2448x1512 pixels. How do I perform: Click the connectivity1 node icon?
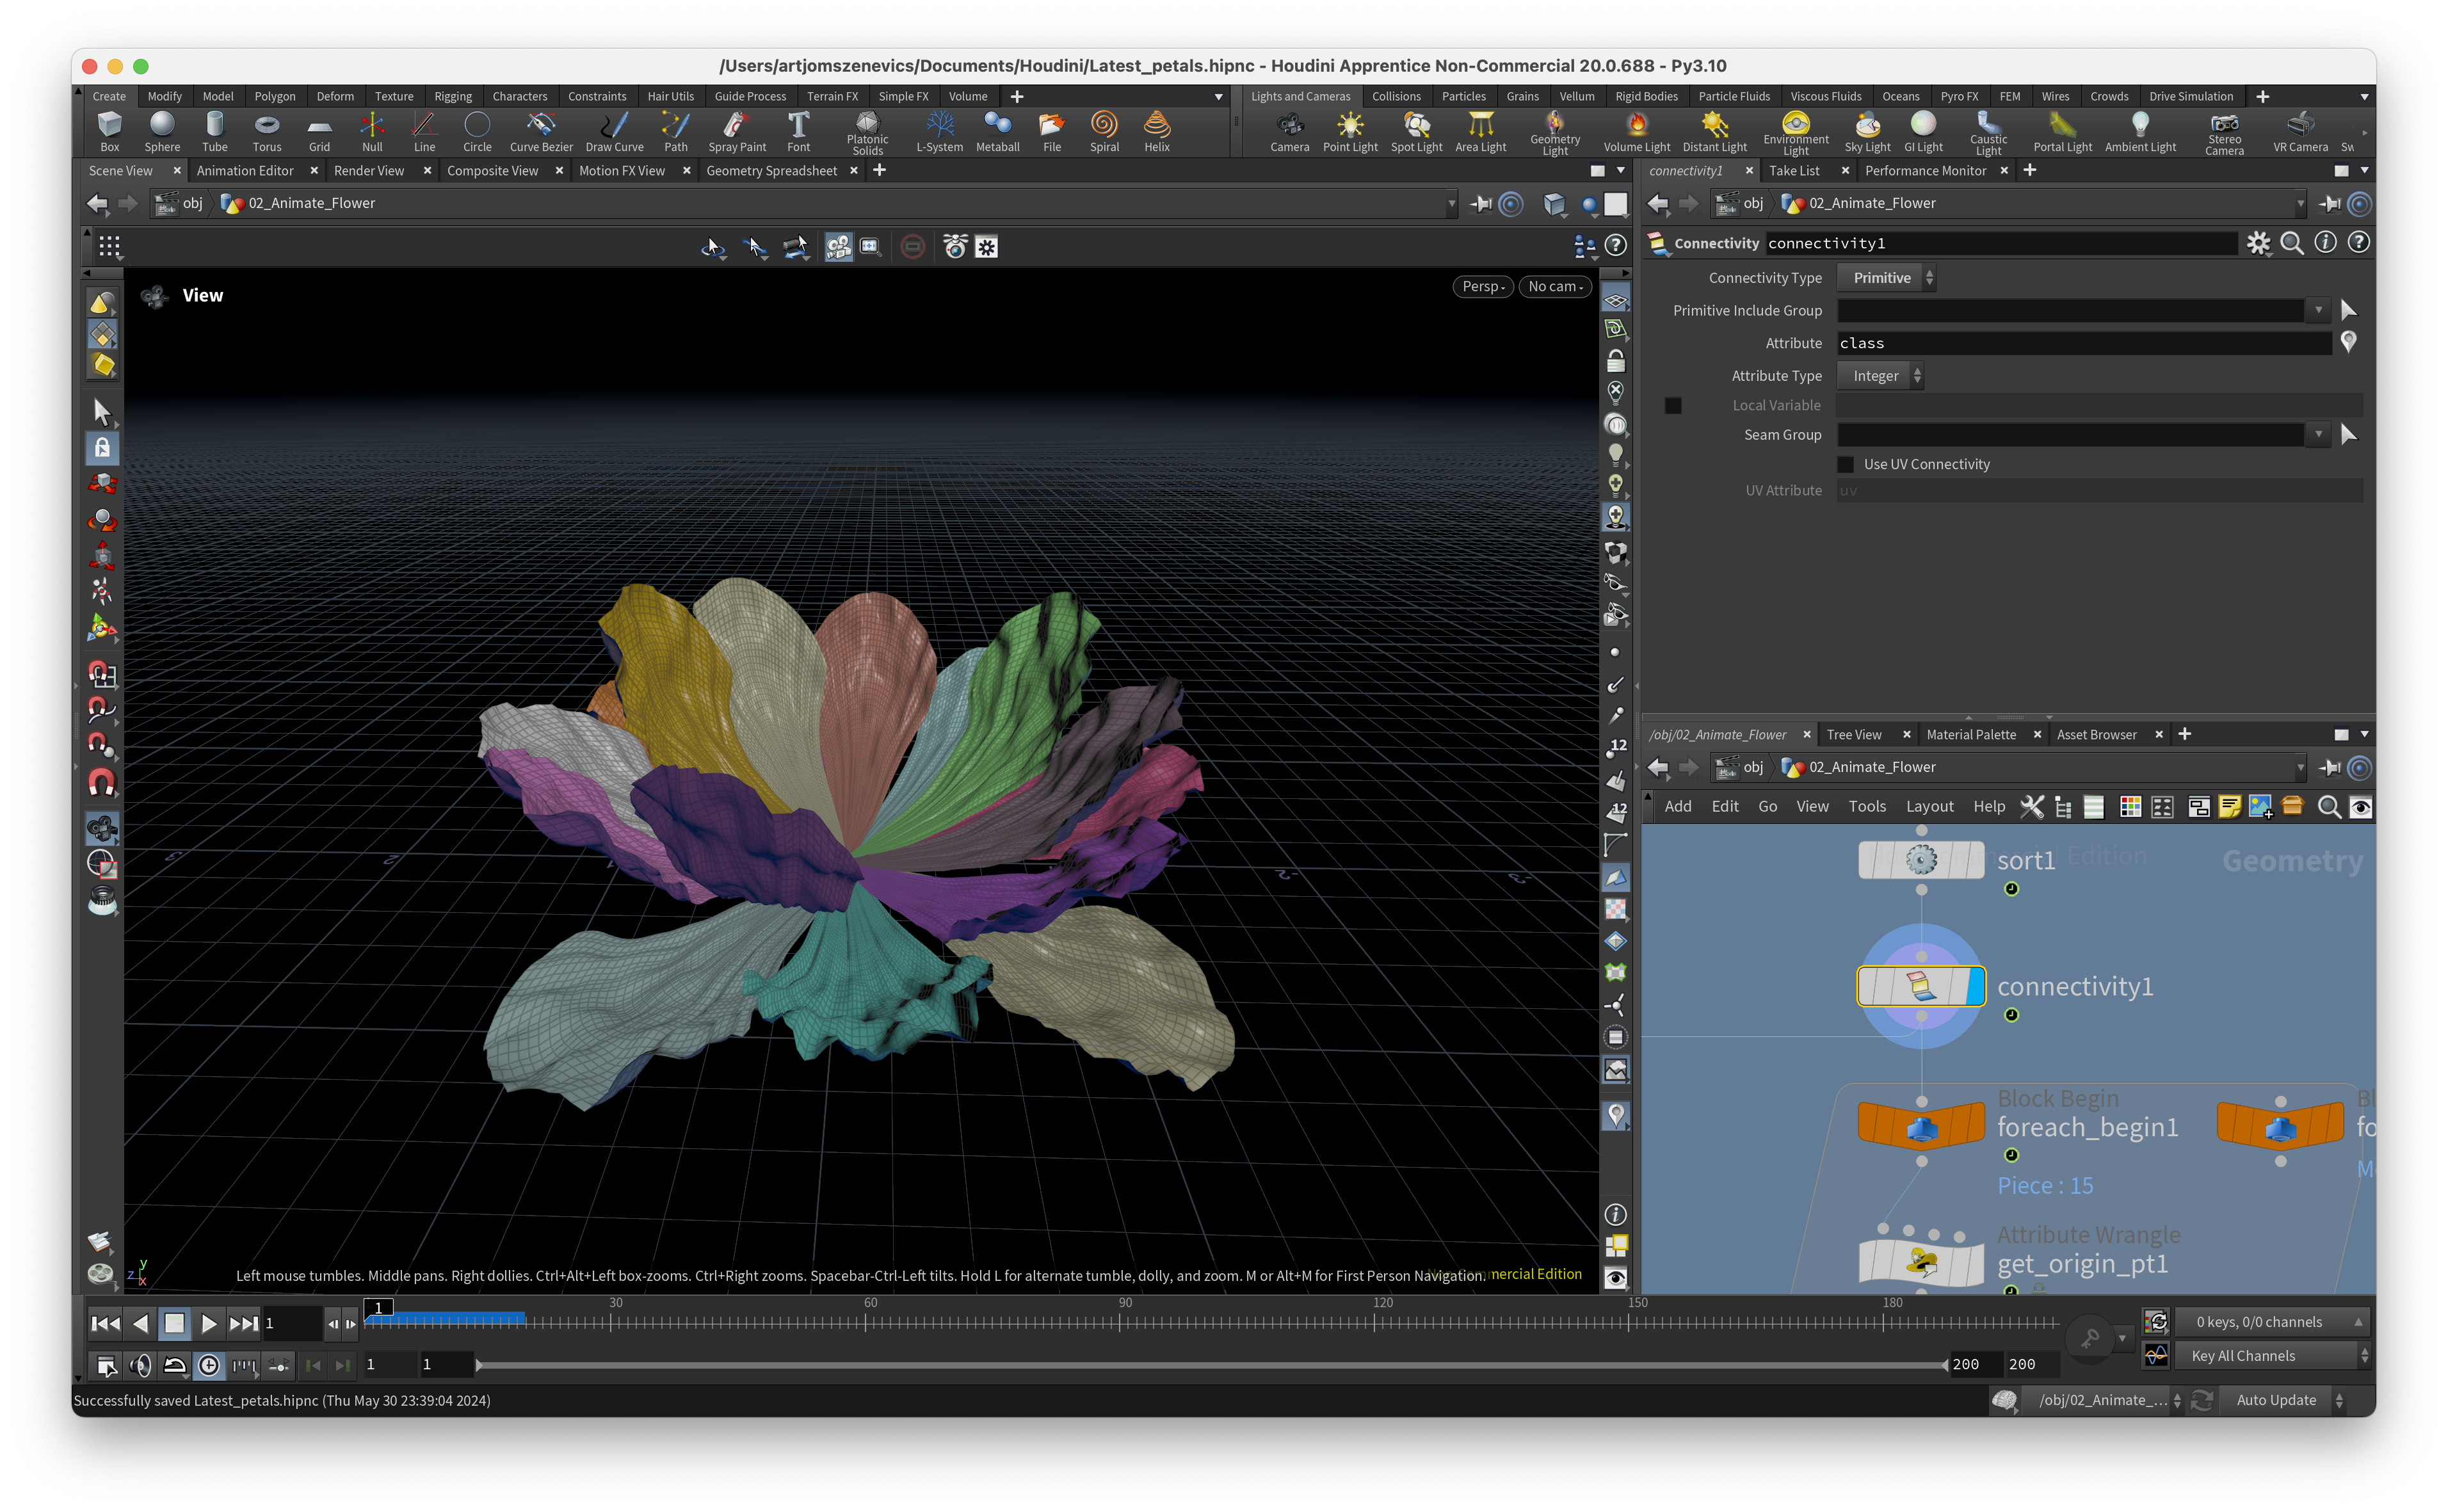tap(1920, 986)
